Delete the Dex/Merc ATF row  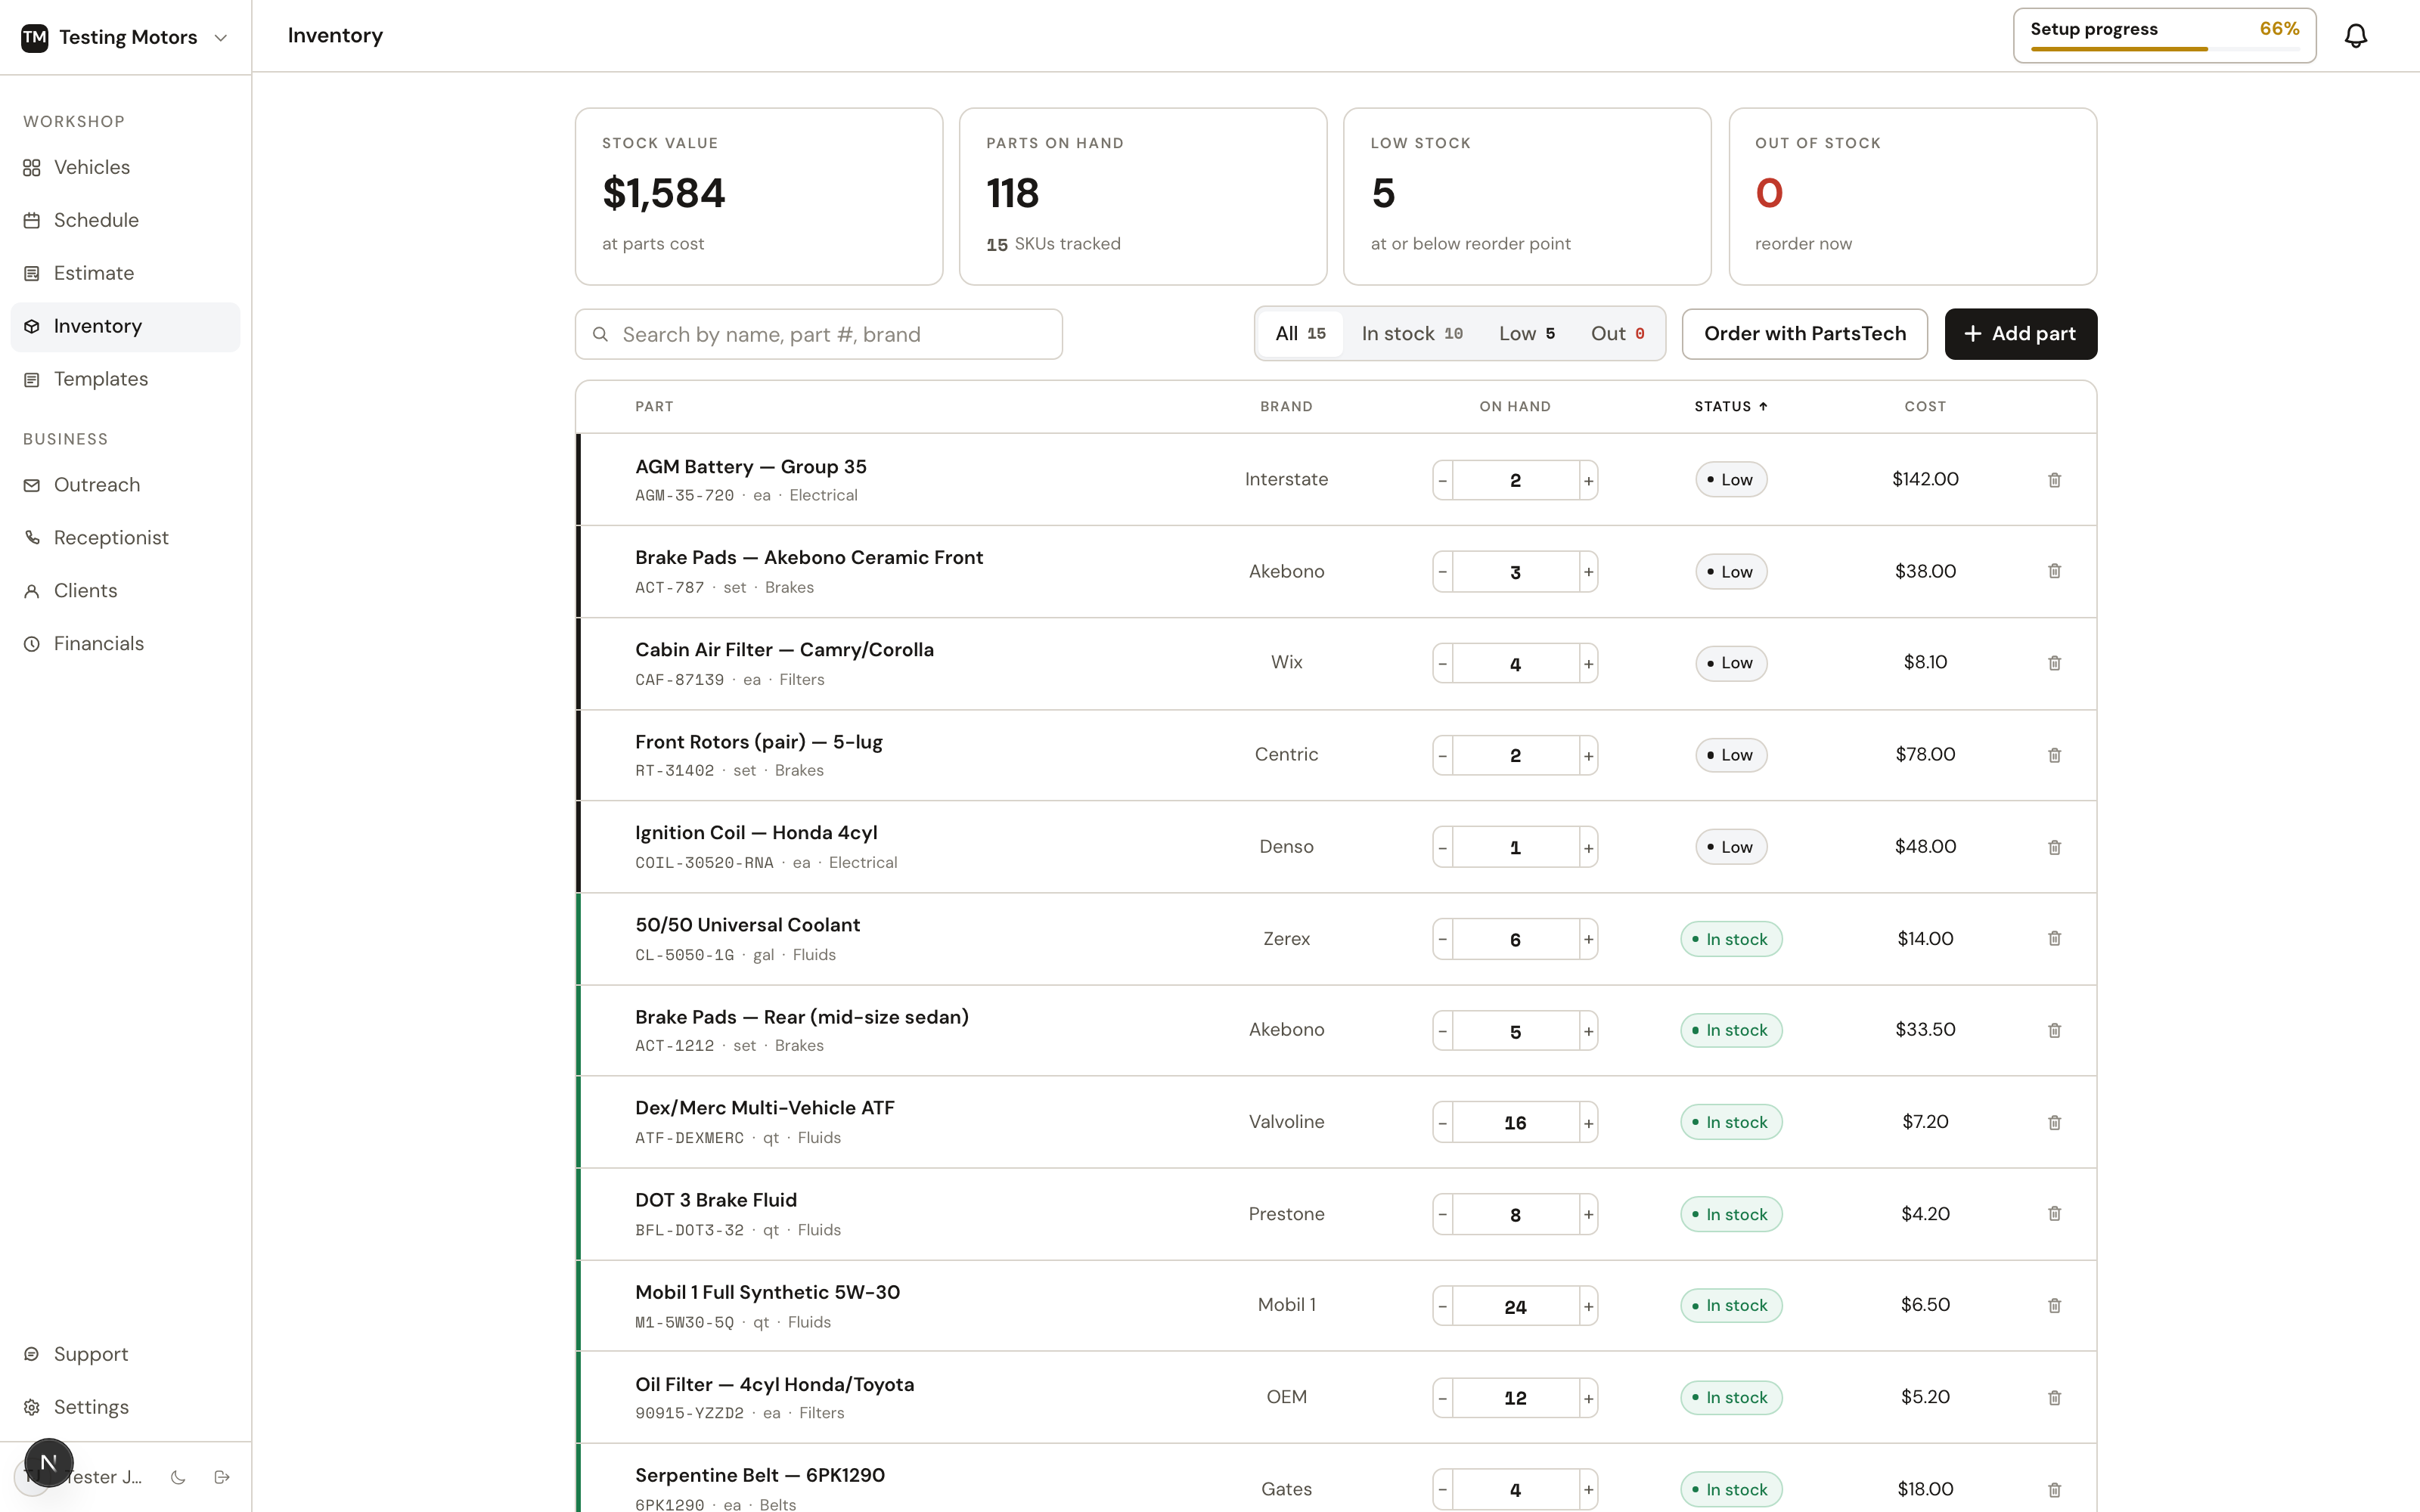click(2054, 1122)
